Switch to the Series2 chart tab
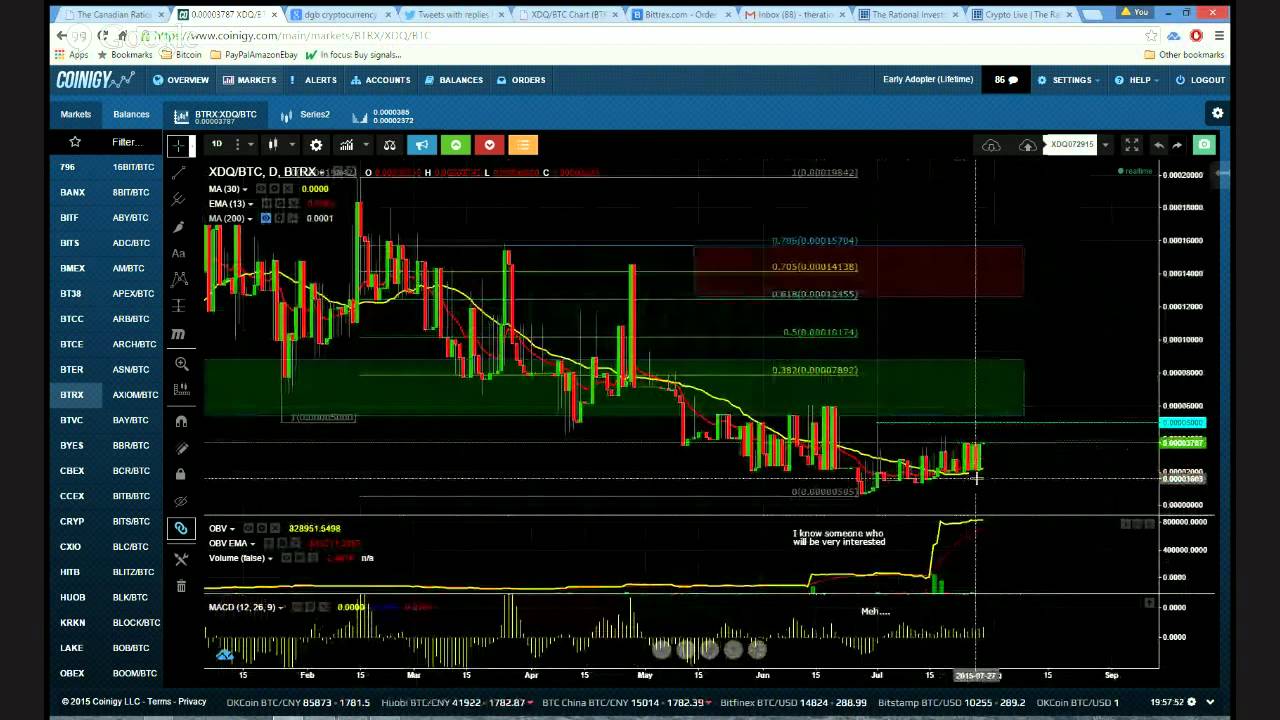The width and height of the screenshot is (1280, 720). click(307, 115)
